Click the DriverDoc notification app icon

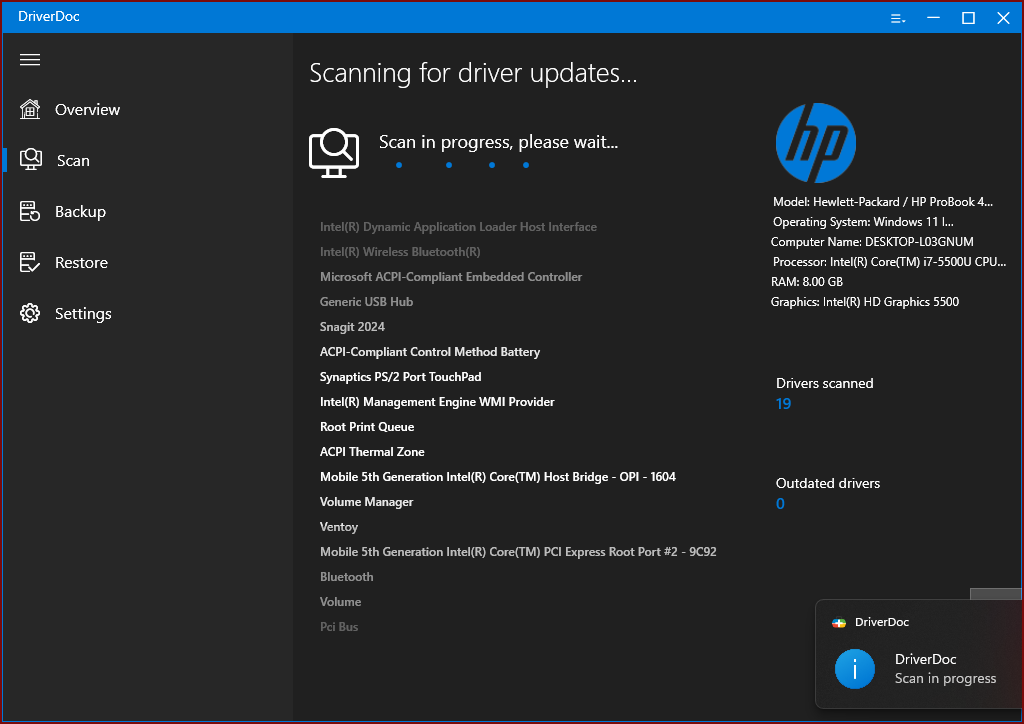(x=839, y=623)
